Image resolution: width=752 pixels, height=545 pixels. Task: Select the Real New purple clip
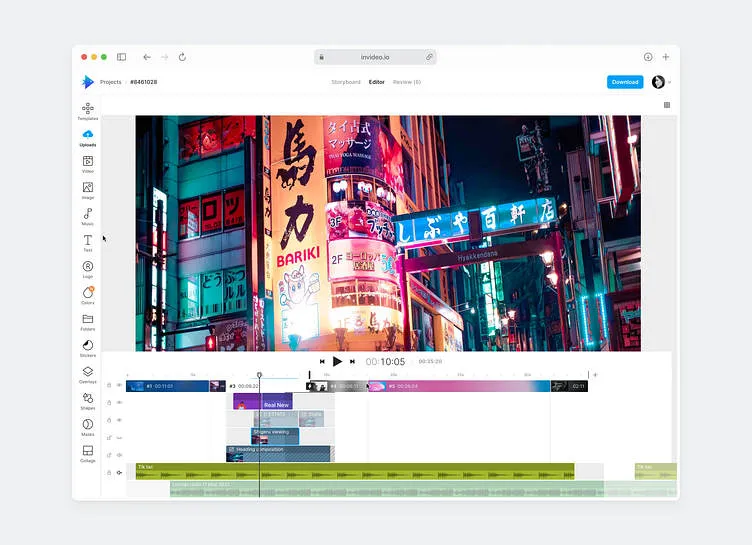(263, 402)
